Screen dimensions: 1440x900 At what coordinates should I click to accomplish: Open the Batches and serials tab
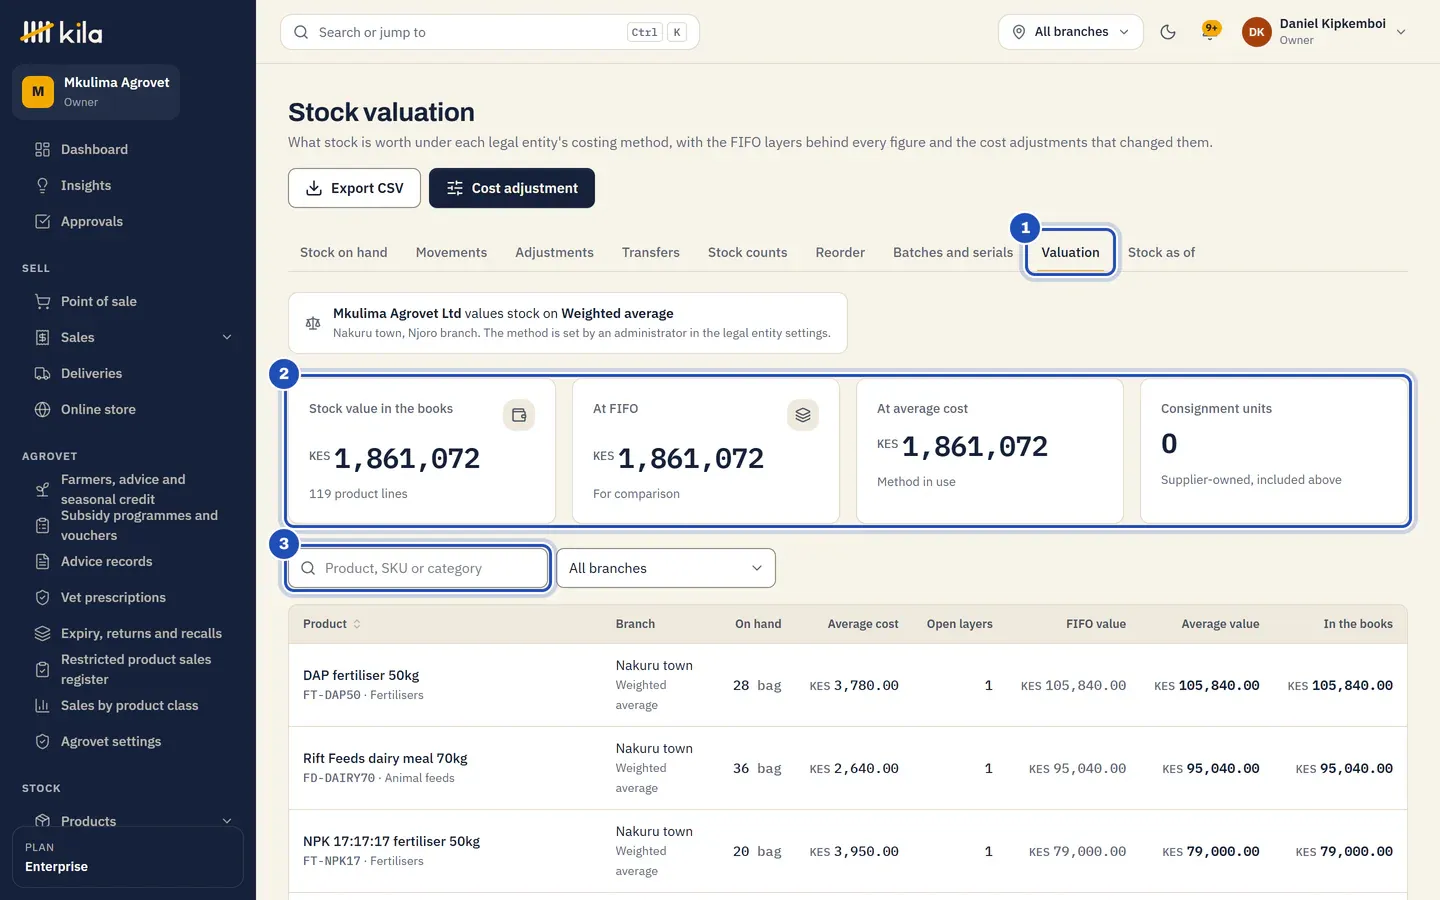953,253
